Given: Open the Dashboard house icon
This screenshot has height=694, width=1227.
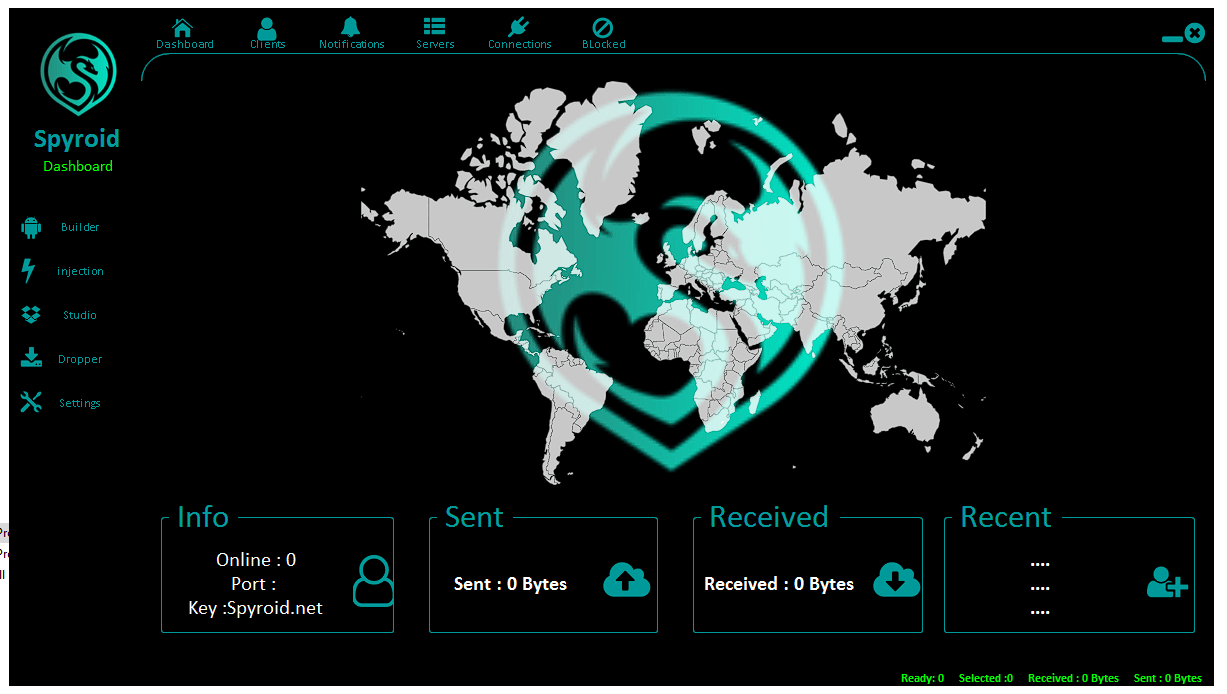Looking at the screenshot, I should pyautogui.click(x=183, y=27).
